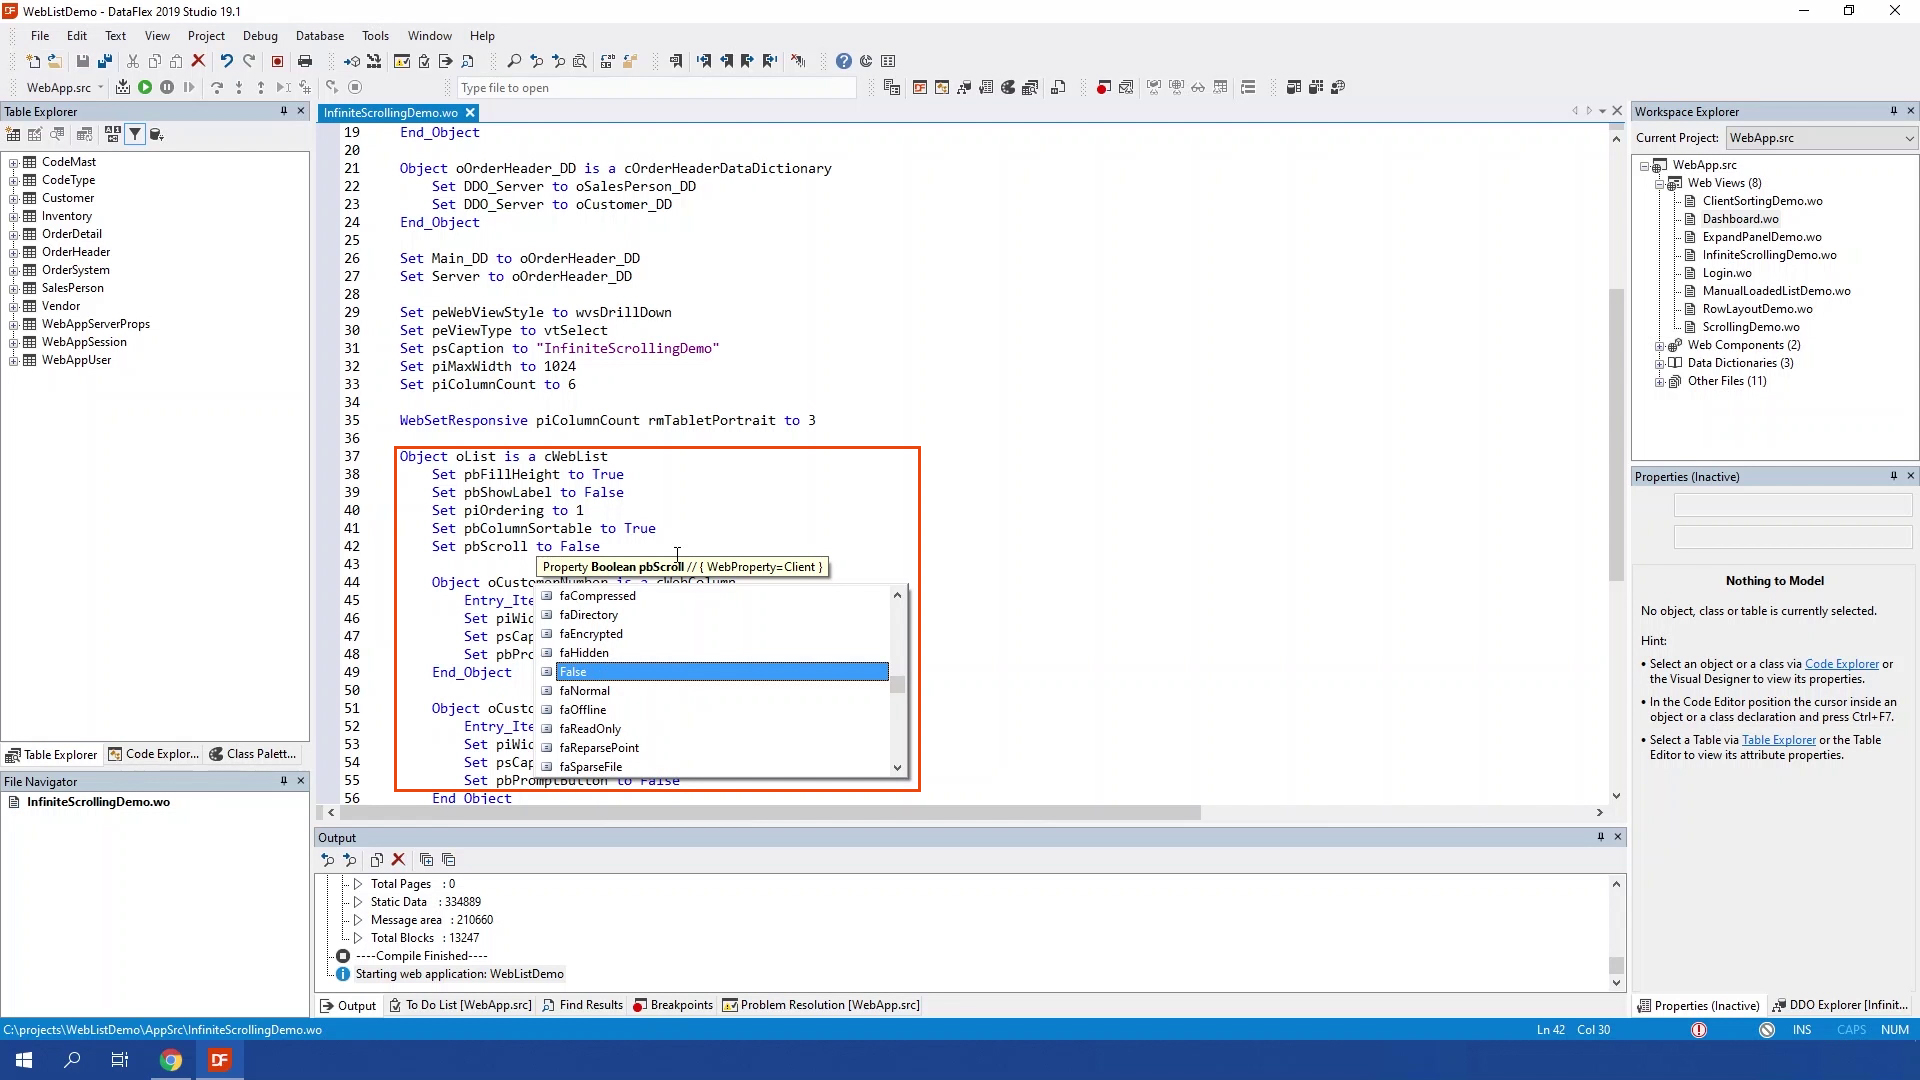Click the Print toolbar icon
The width and height of the screenshot is (1920, 1080).
[305, 62]
